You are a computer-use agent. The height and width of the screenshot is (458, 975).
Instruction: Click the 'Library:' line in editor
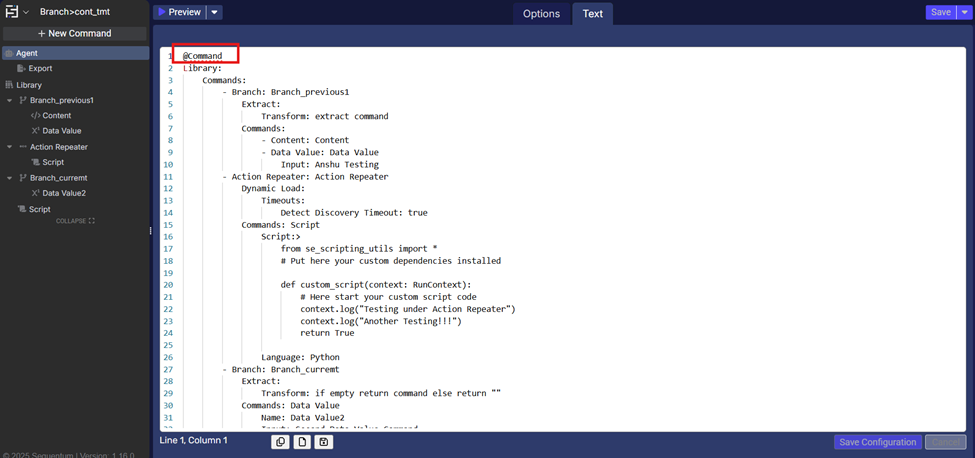coord(202,68)
